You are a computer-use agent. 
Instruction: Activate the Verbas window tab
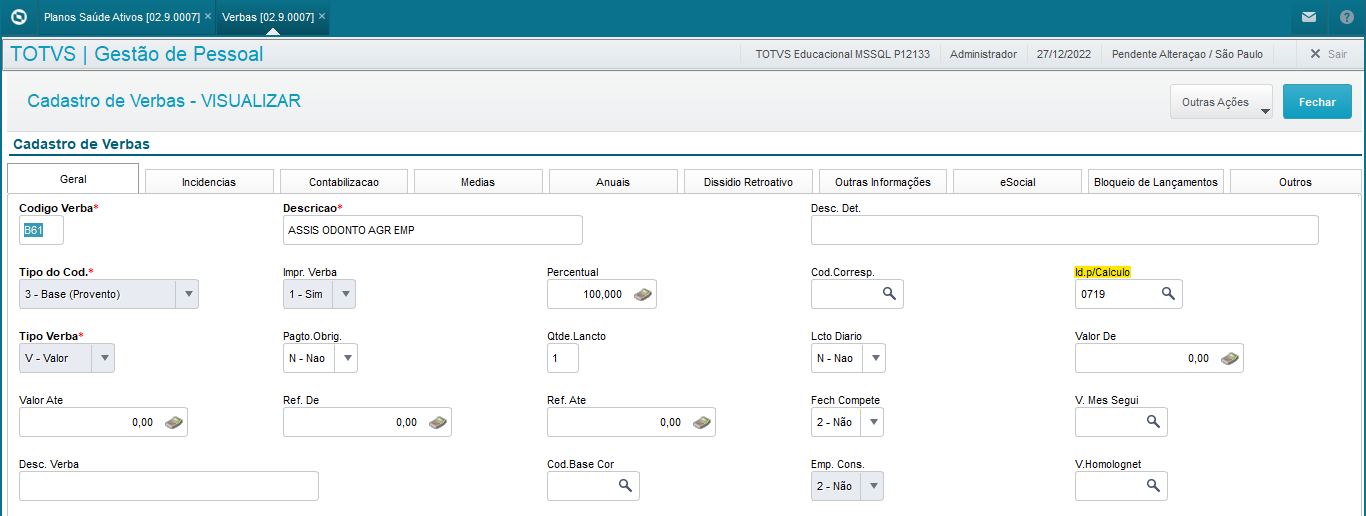tap(267, 17)
